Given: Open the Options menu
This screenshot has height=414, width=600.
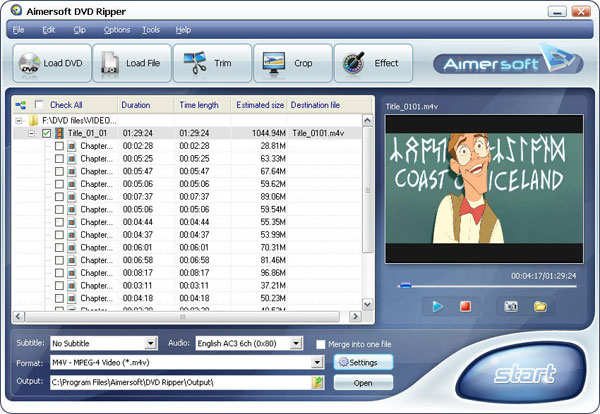Looking at the screenshot, I should tap(116, 30).
